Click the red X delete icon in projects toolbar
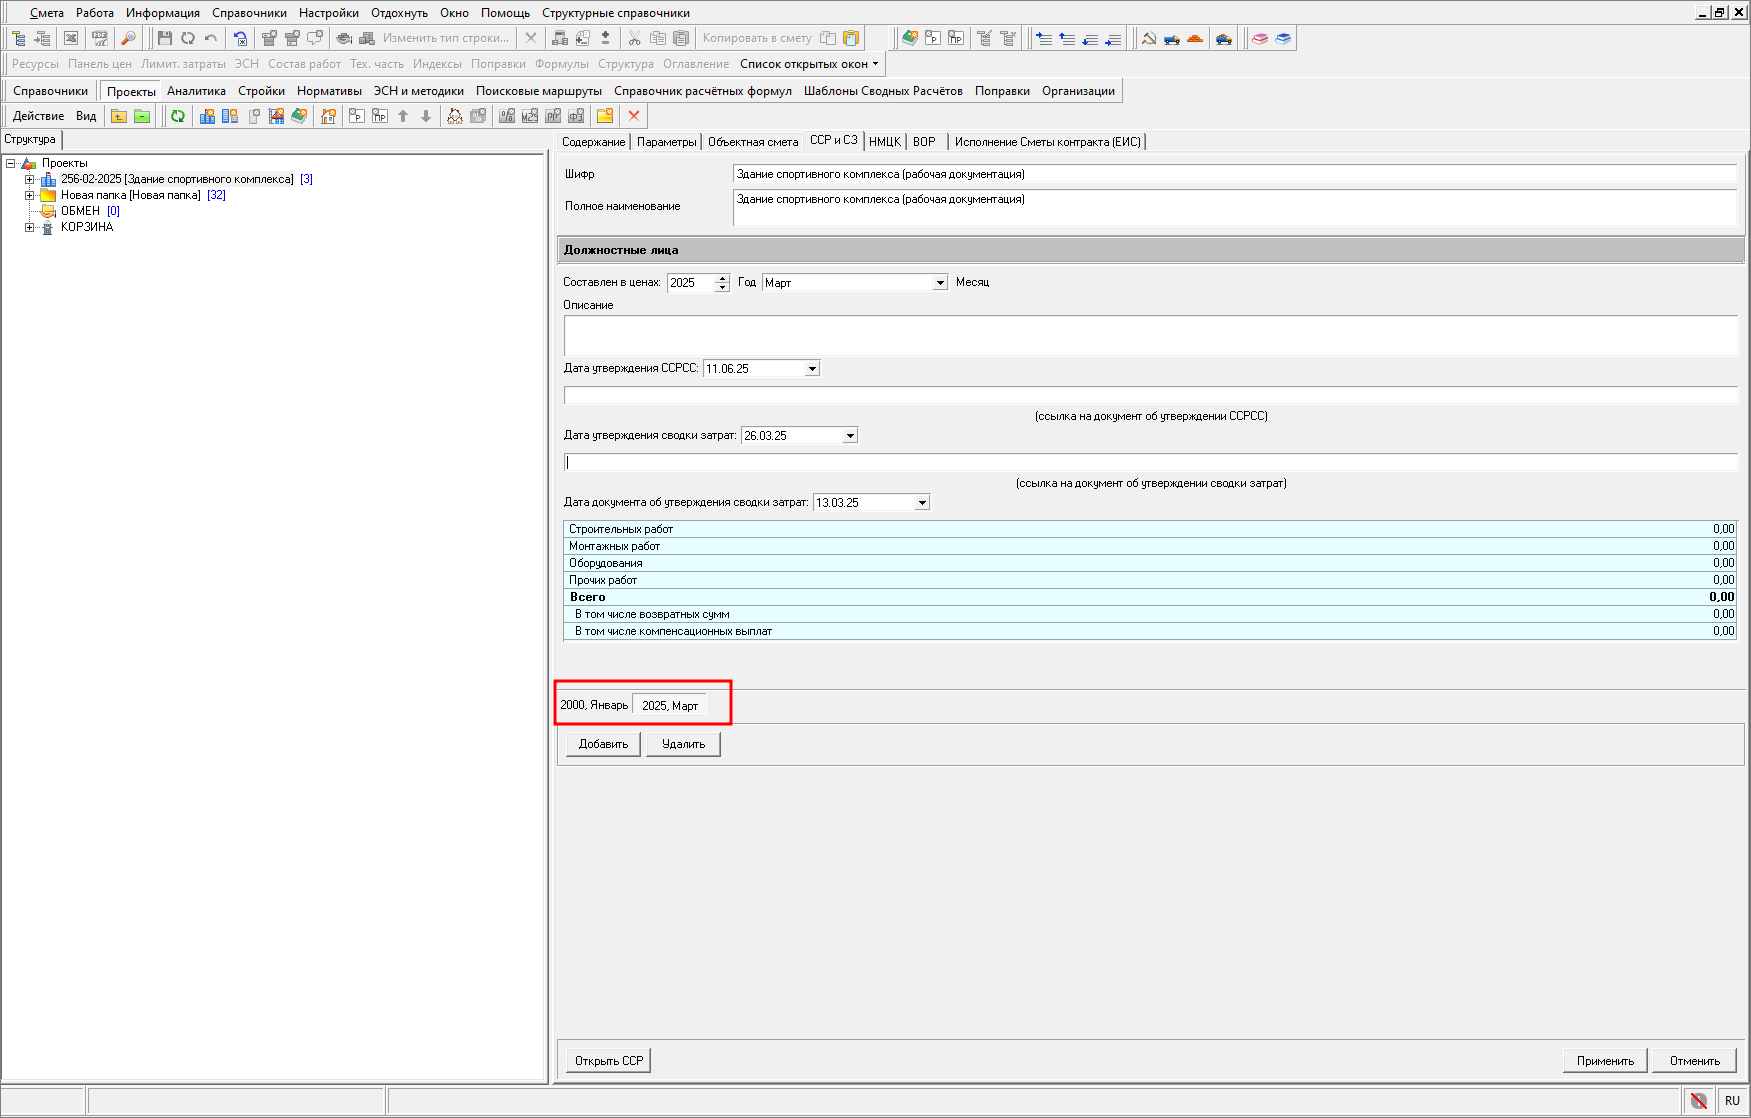 tap(634, 116)
